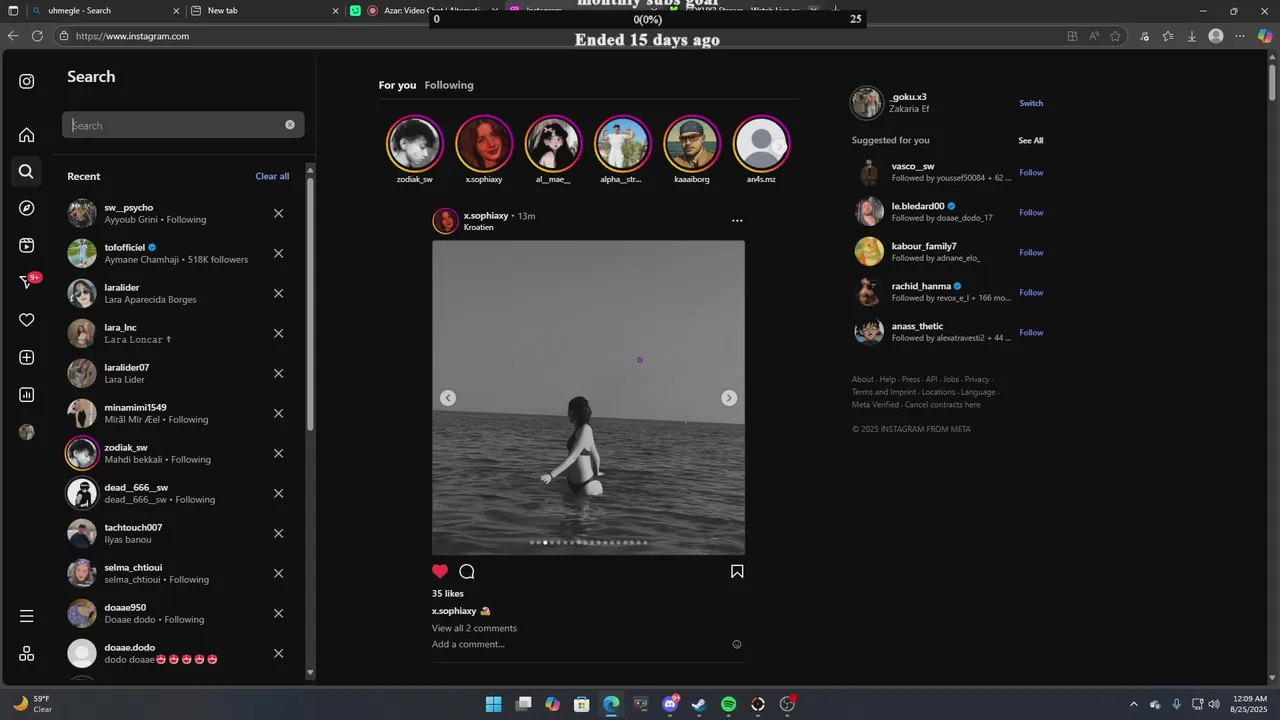Create a new post via plus icon
1280x720 pixels.
[27, 357]
